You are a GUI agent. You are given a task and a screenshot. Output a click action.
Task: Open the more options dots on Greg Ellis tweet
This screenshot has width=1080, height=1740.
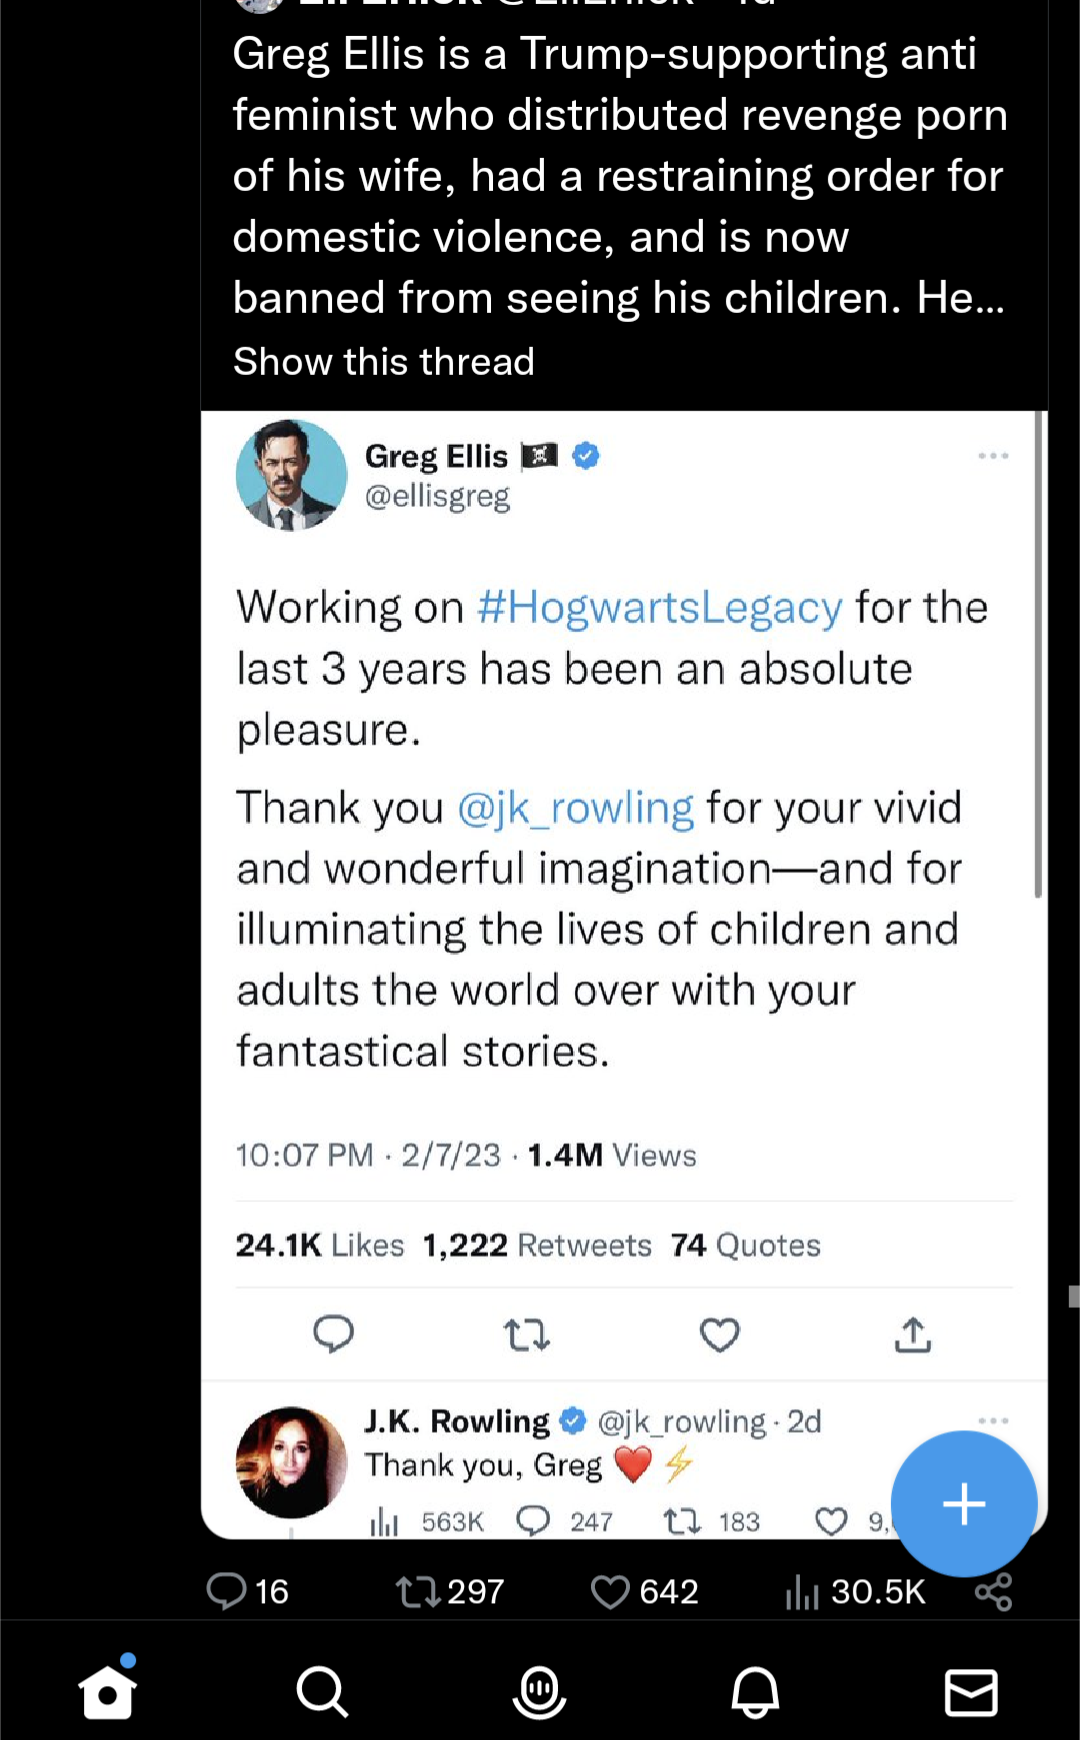(993, 456)
